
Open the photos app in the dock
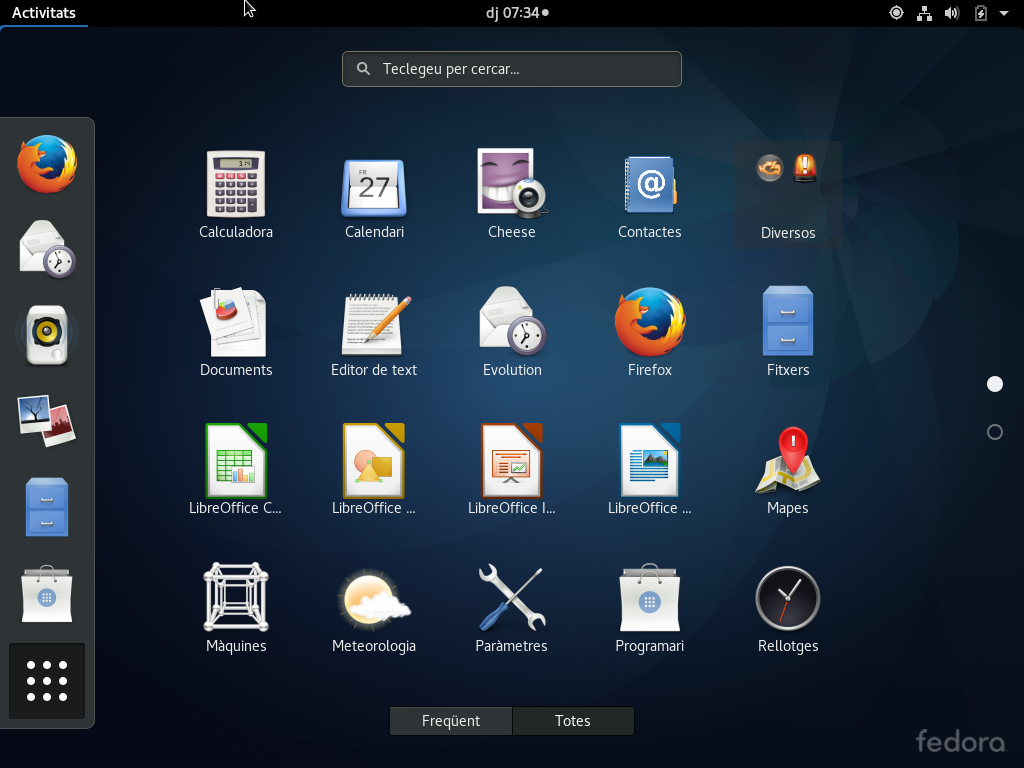tap(47, 421)
